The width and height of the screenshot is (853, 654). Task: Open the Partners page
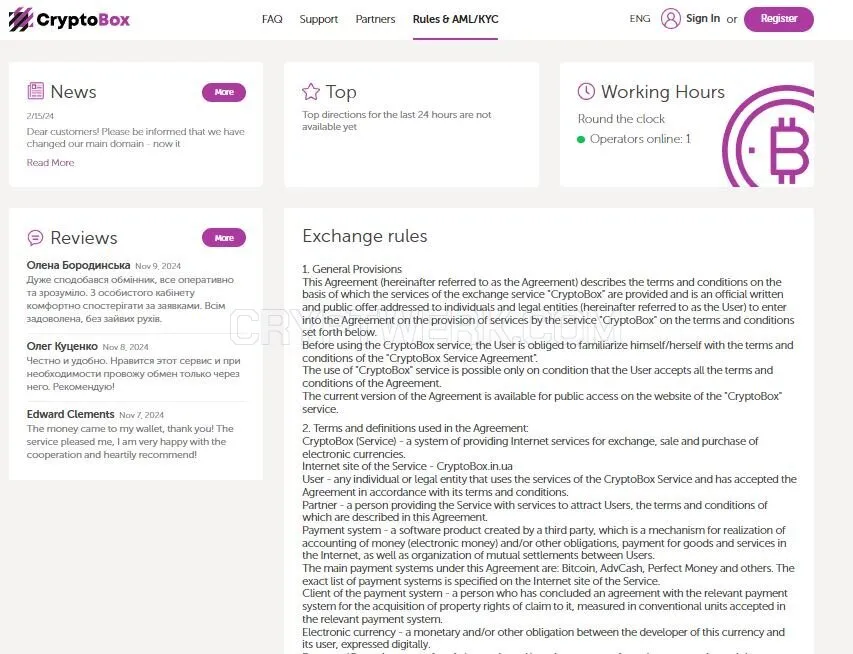tap(375, 19)
